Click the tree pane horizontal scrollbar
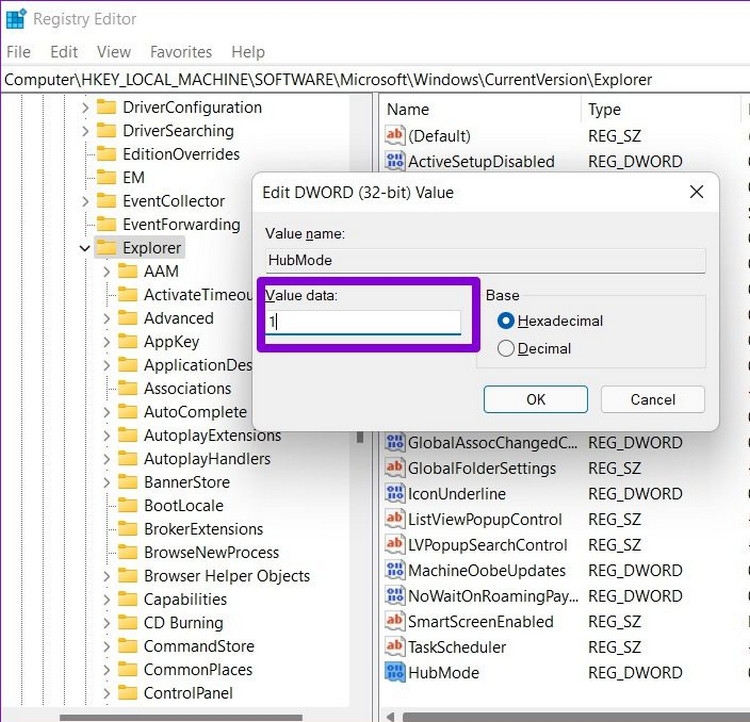 [x=181, y=718]
